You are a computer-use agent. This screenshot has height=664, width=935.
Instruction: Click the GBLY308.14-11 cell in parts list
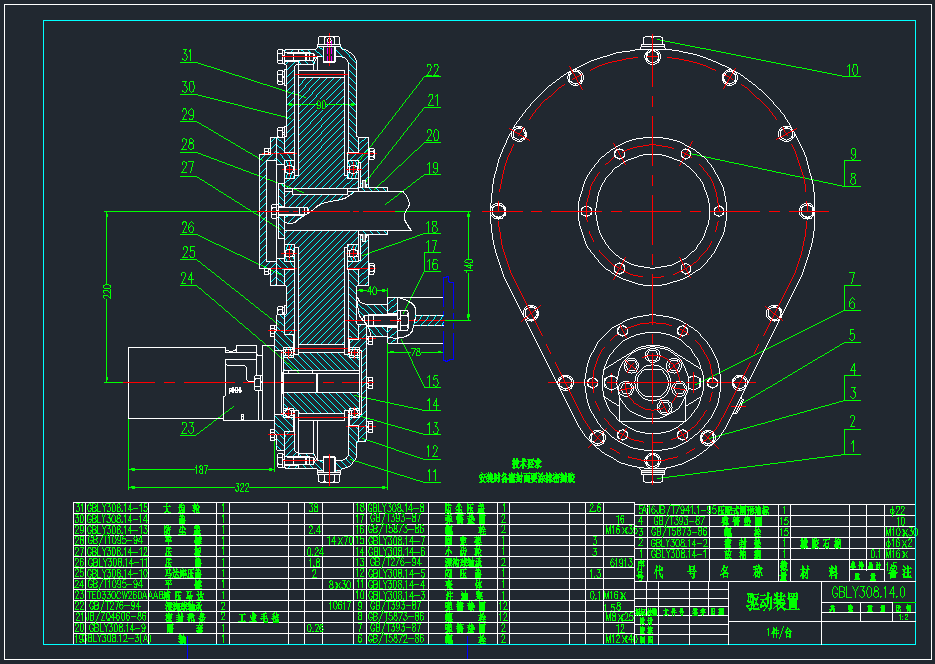pyautogui.click(x=117, y=562)
